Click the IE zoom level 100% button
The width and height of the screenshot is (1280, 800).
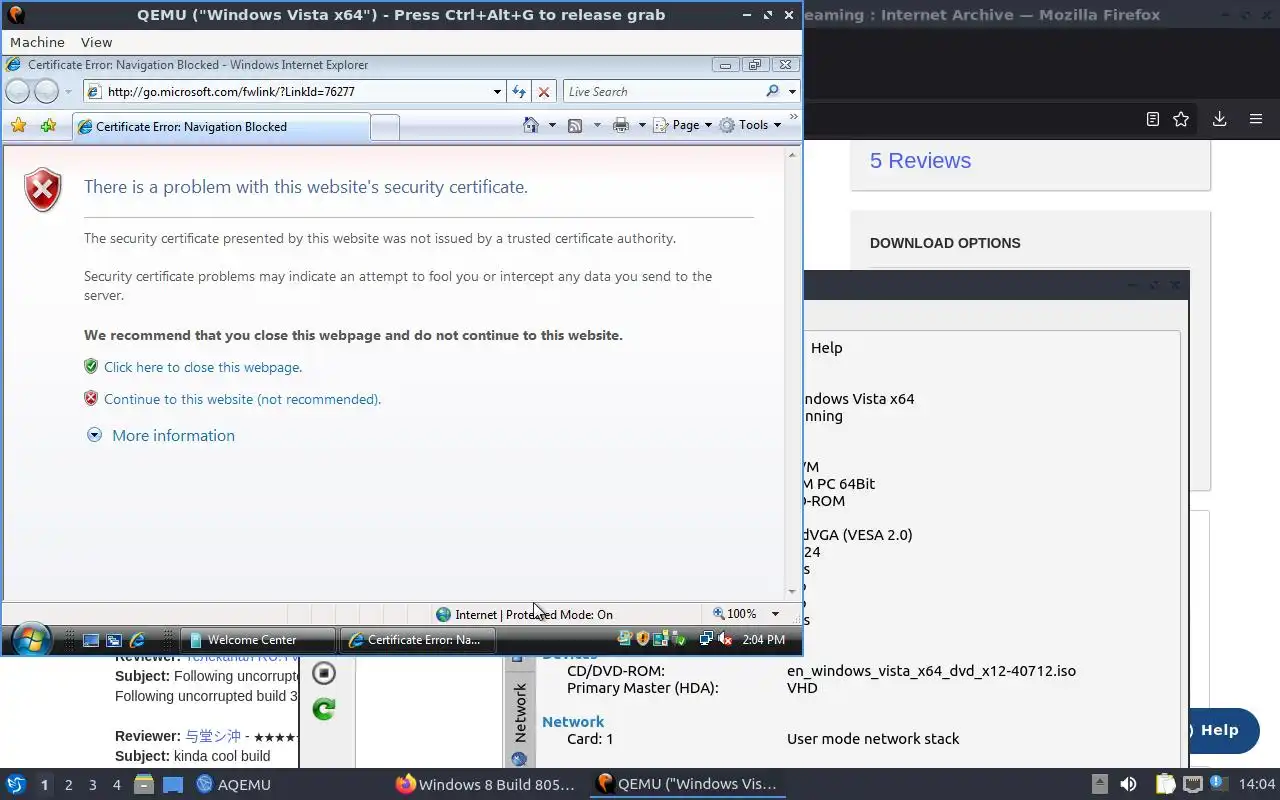coord(735,614)
